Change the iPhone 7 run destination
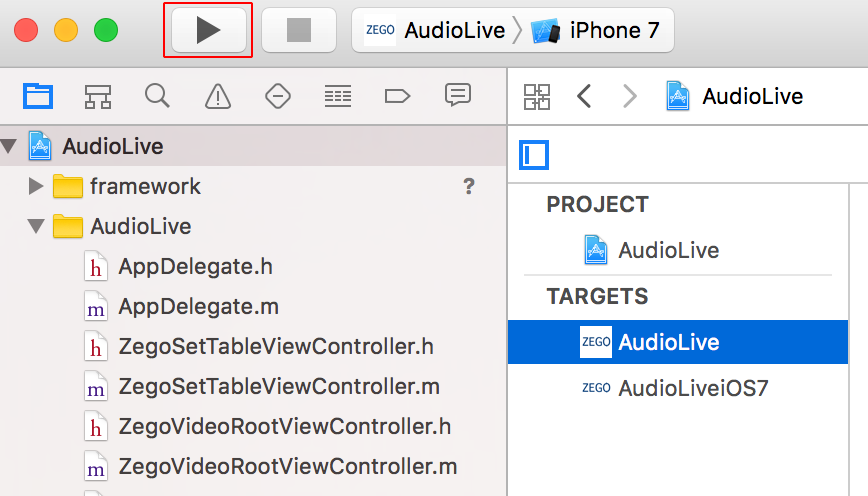868x496 pixels. coord(596,30)
